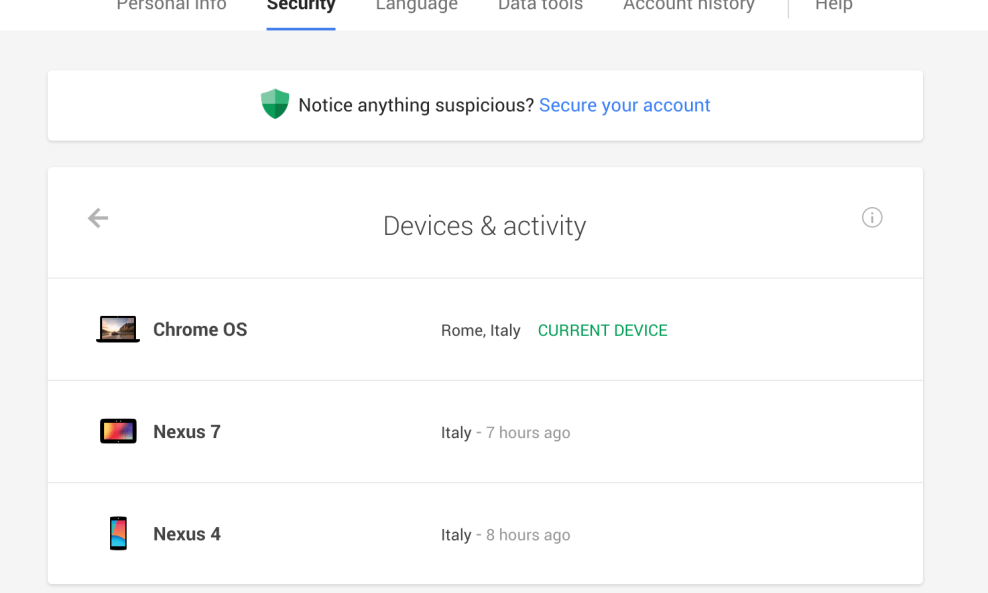The height and width of the screenshot is (593, 988).
Task: Click the CURRENT DEVICE label
Action: coord(602,330)
